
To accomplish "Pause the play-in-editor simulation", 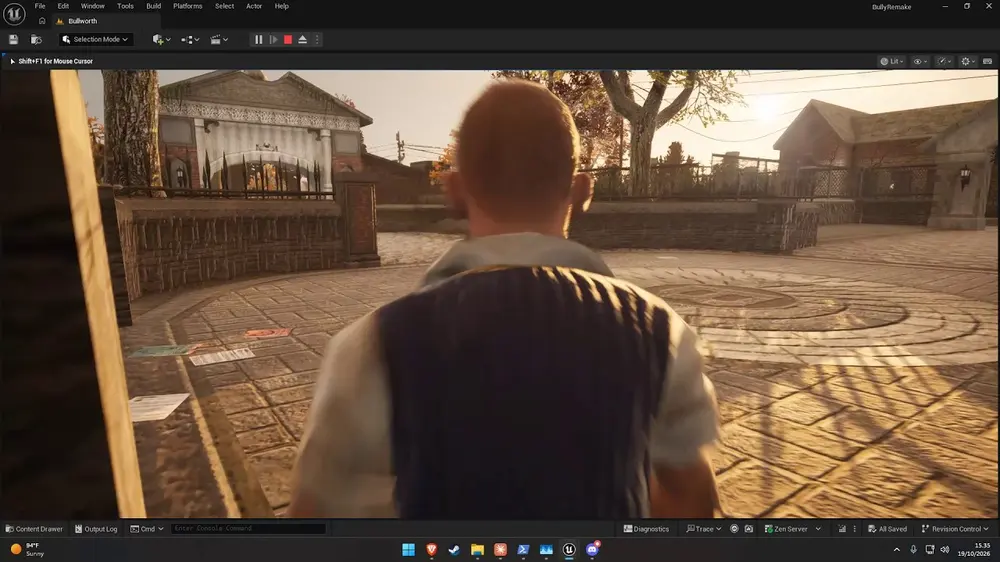I will (x=258, y=40).
